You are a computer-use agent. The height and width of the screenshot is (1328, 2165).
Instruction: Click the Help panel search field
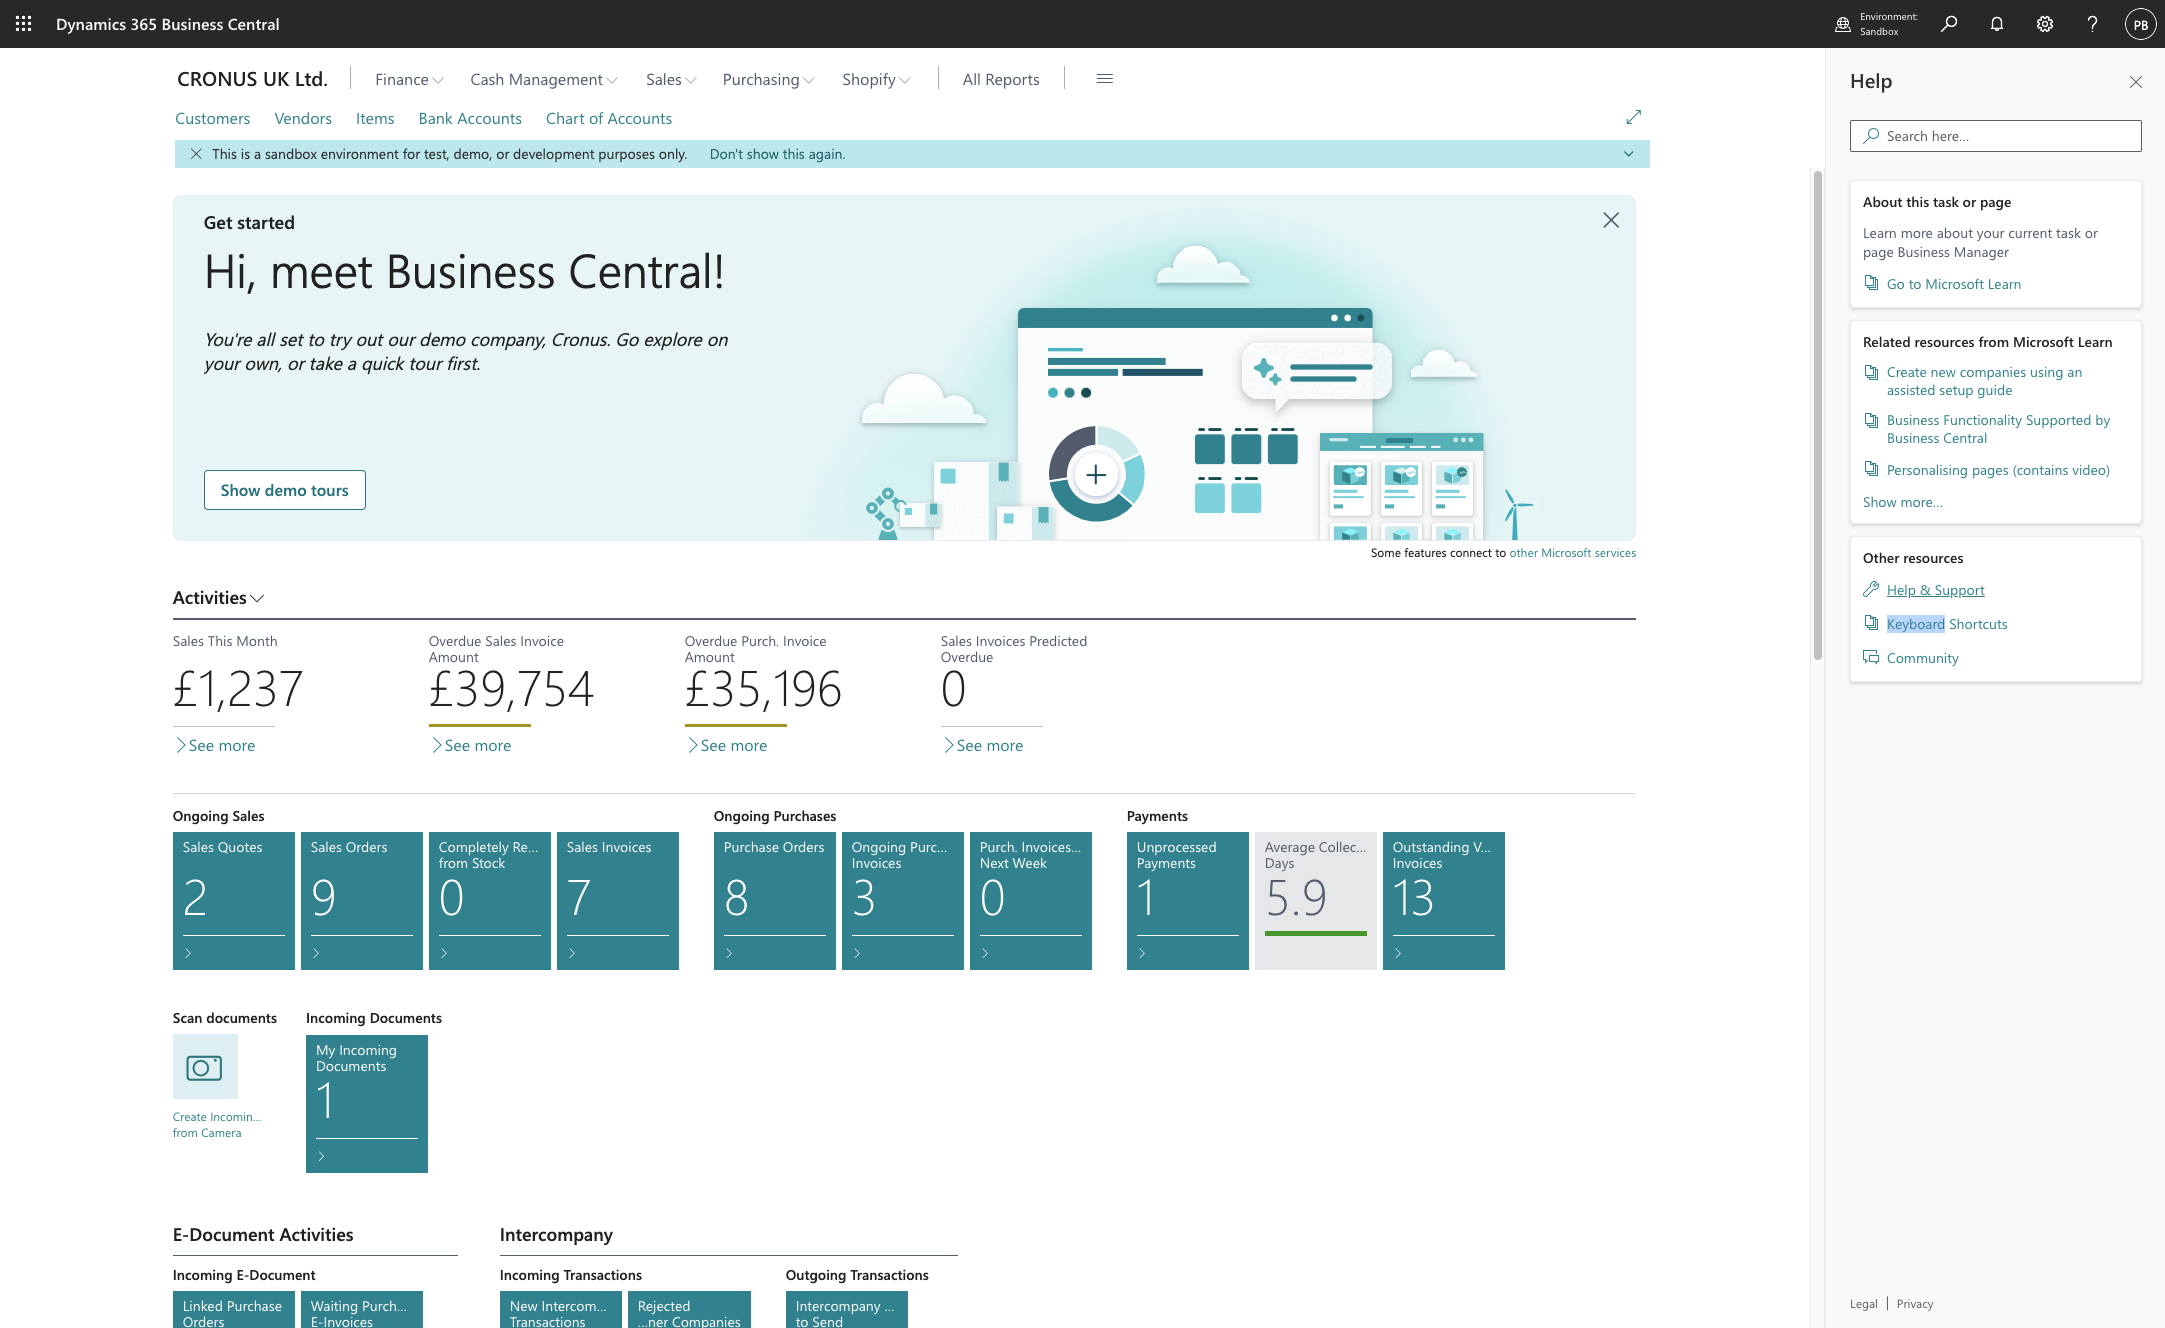click(1996, 136)
